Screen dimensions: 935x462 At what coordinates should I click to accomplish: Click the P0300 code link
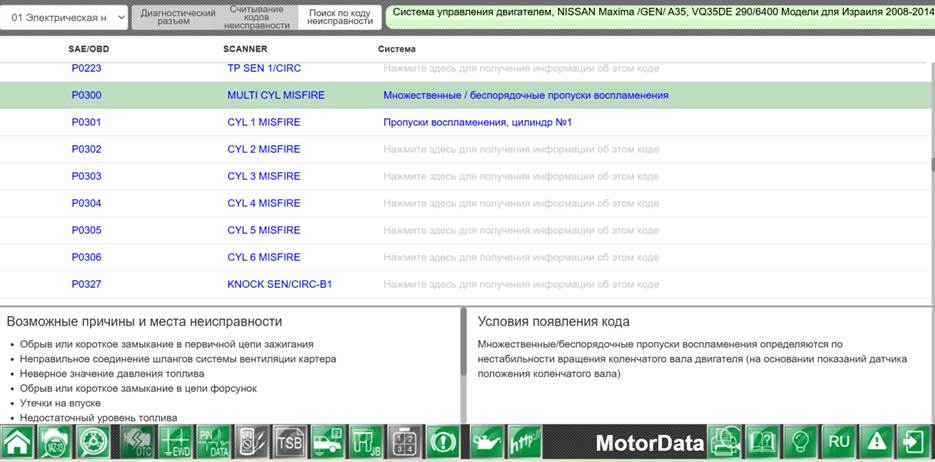[x=86, y=95]
